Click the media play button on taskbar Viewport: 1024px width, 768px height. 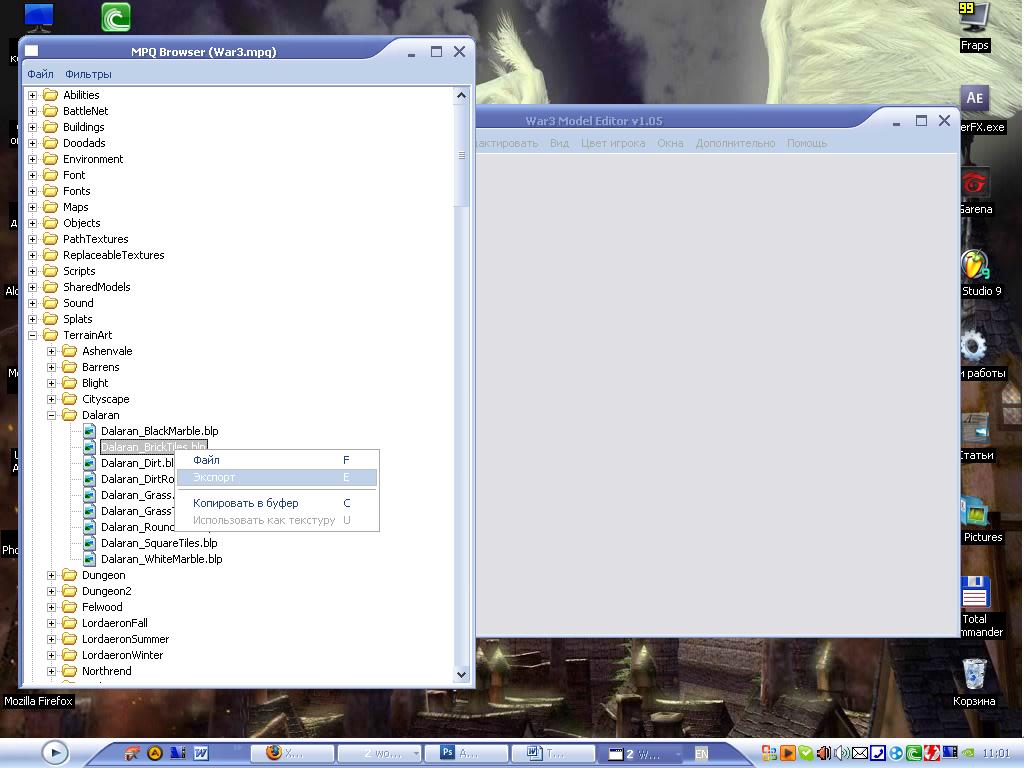click(x=55, y=753)
